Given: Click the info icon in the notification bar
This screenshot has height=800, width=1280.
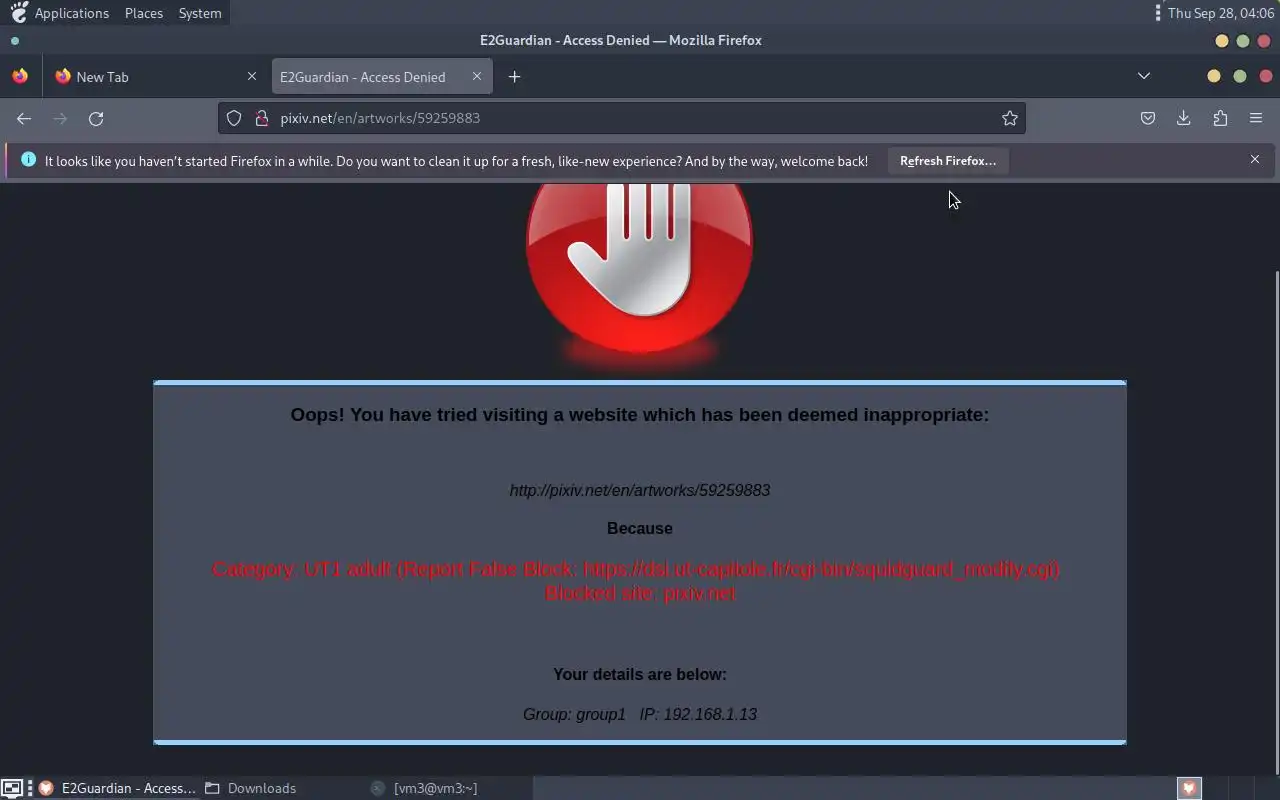Looking at the screenshot, I should pos(28,160).
